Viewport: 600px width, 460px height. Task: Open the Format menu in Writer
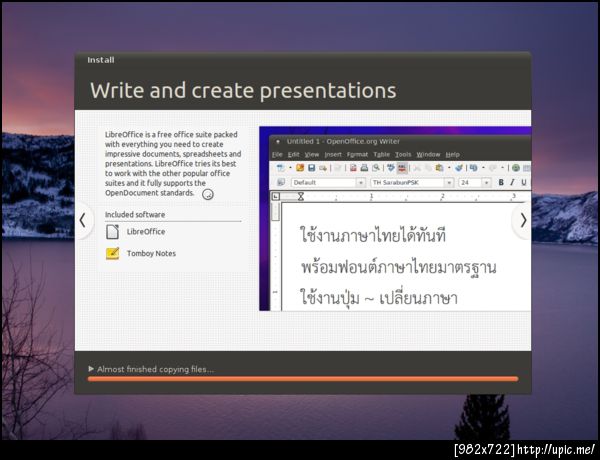tap(357, 155)
